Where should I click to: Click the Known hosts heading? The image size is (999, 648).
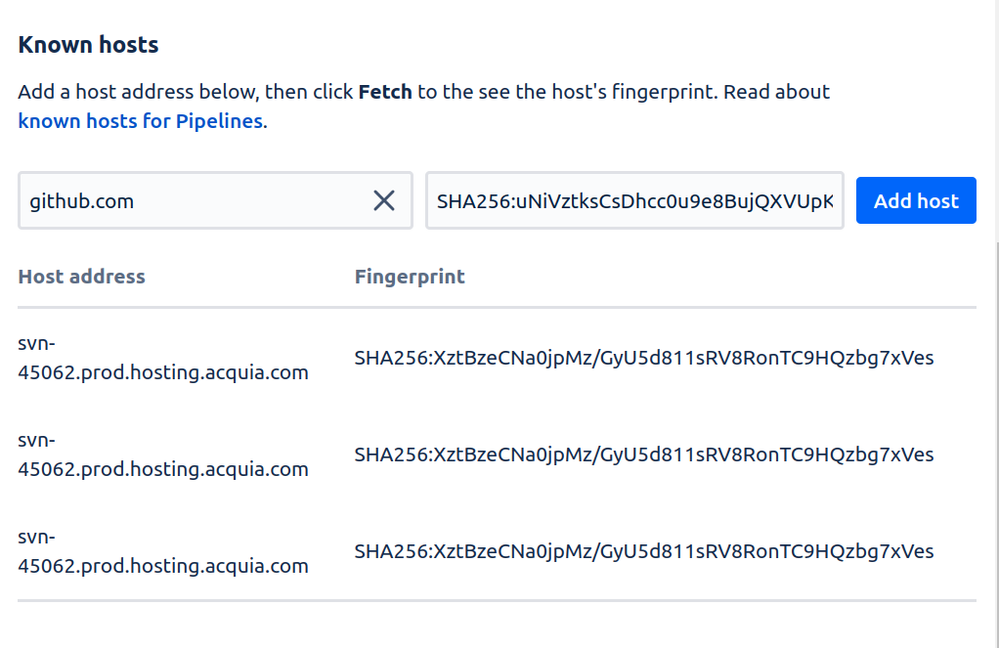point(88,45)
